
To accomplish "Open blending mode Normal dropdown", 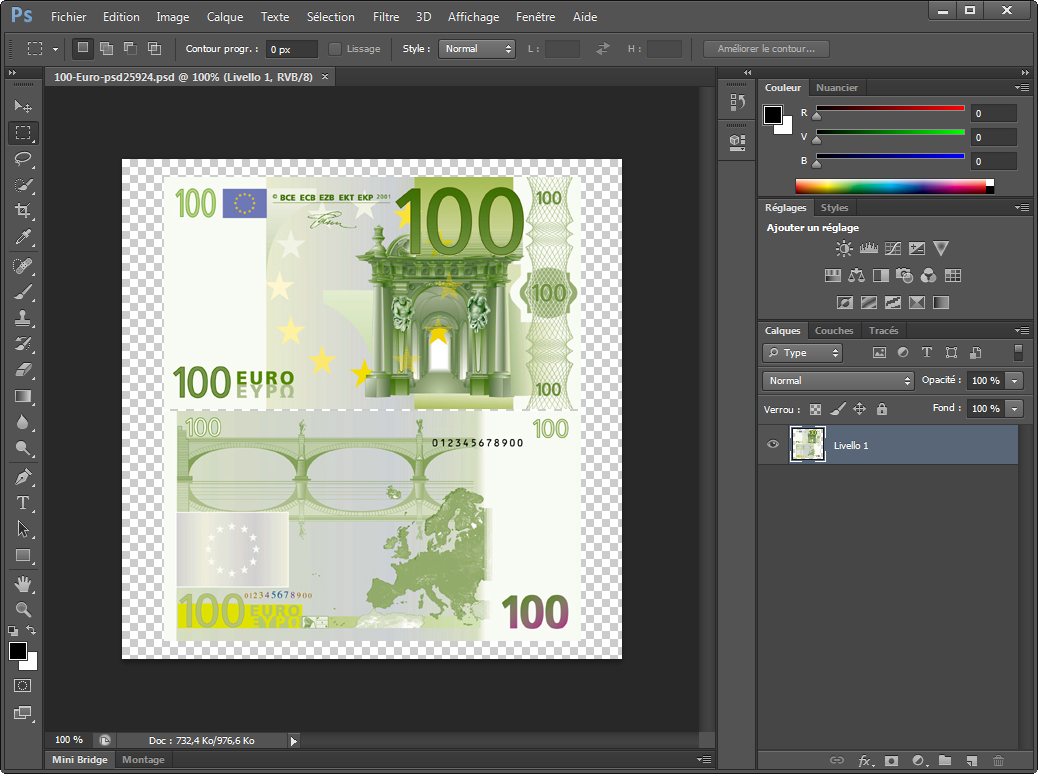I will pos(838,381).
